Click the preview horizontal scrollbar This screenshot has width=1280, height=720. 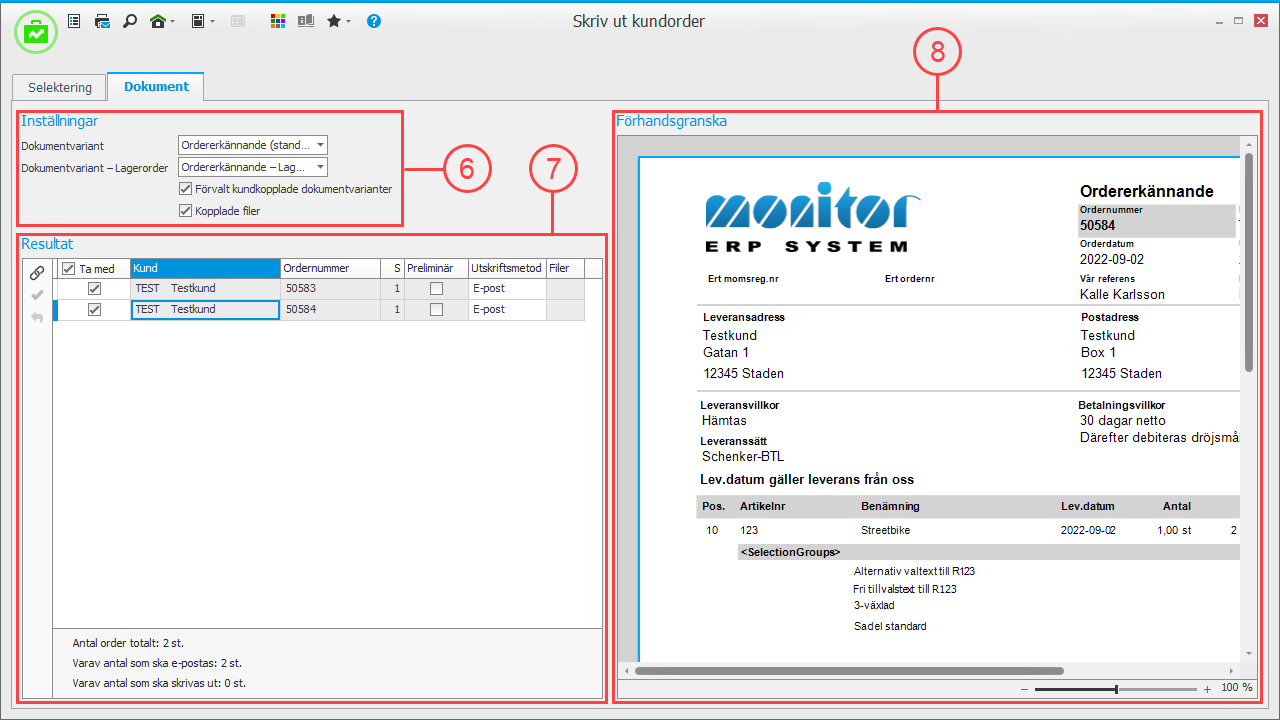coord(848,671)
